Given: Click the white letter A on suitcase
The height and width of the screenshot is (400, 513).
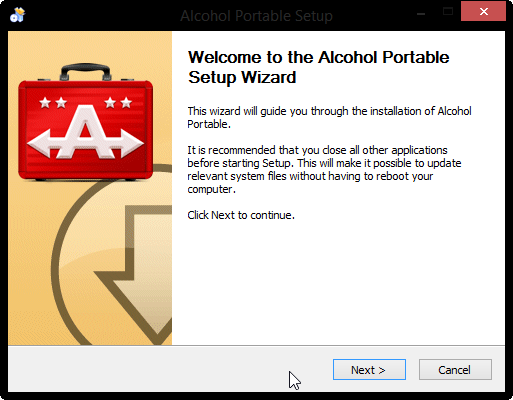Looking at the screenshot, I should [x=85, y=131].
